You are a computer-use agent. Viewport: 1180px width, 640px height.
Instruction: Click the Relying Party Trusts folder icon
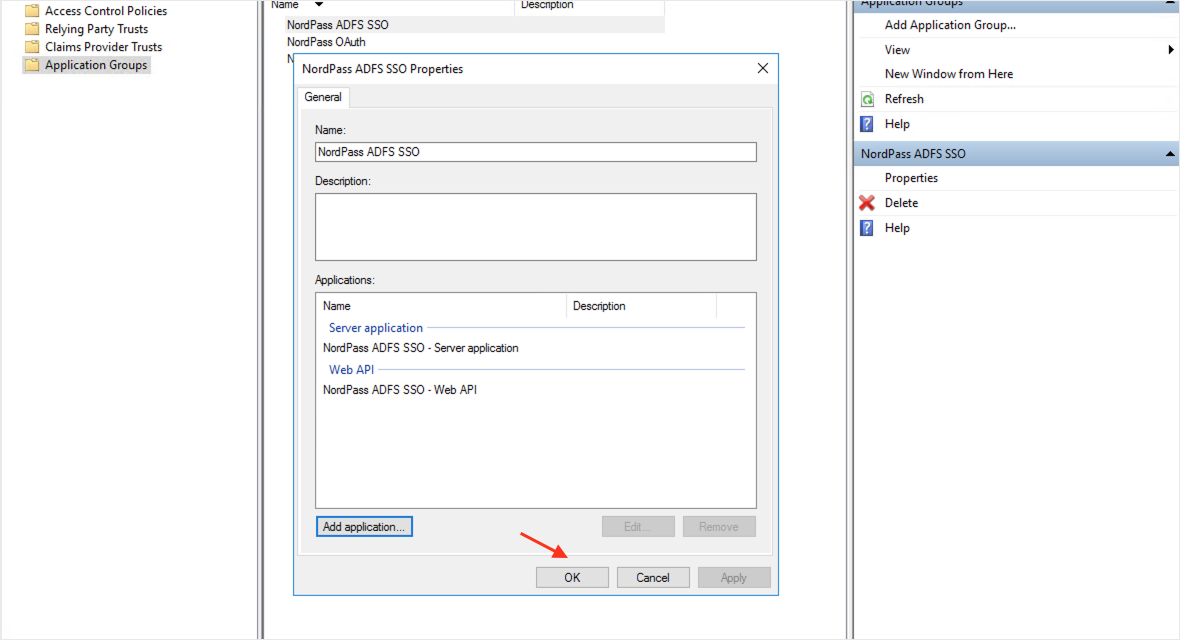click(32, 29)
